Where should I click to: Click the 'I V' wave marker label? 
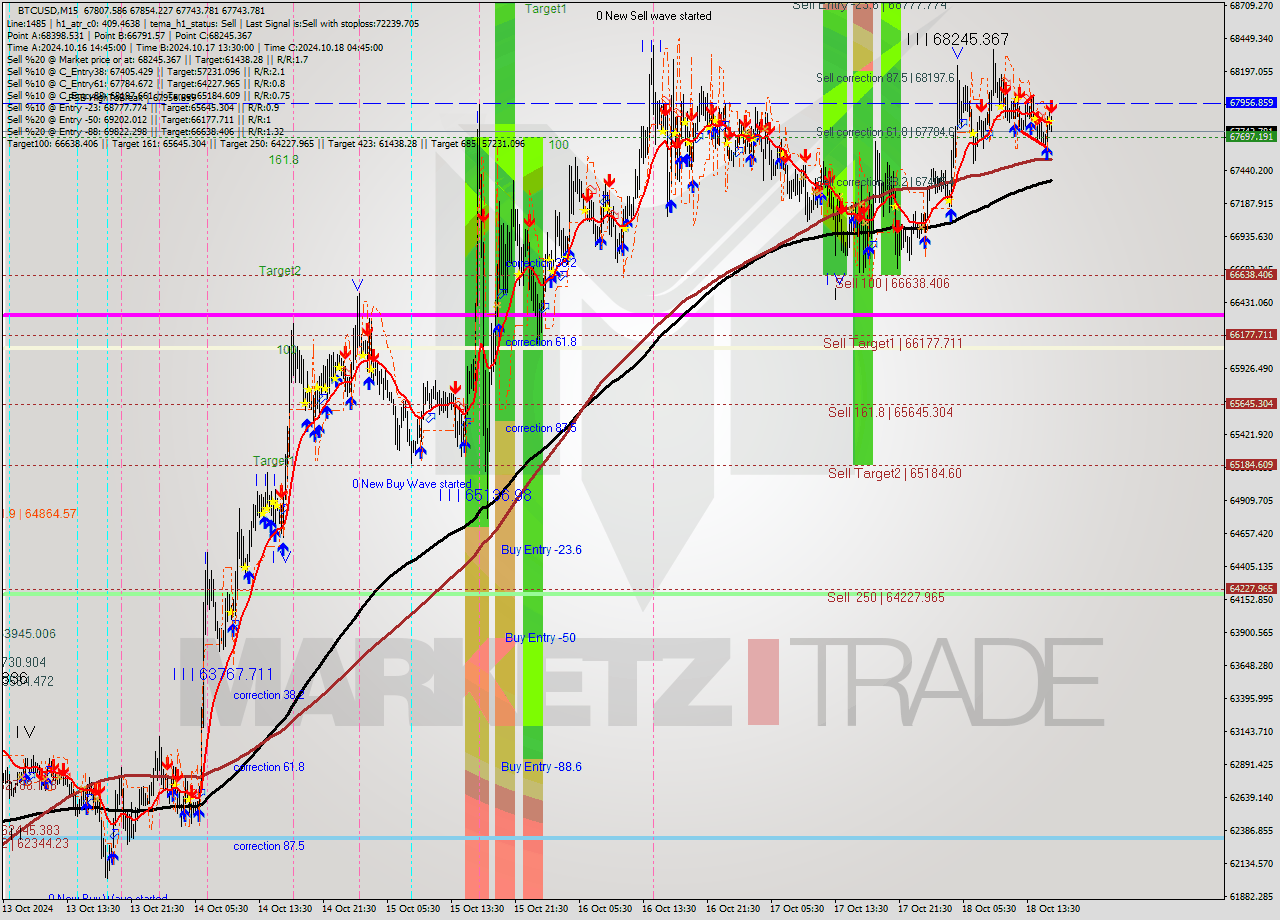[24, 733]
